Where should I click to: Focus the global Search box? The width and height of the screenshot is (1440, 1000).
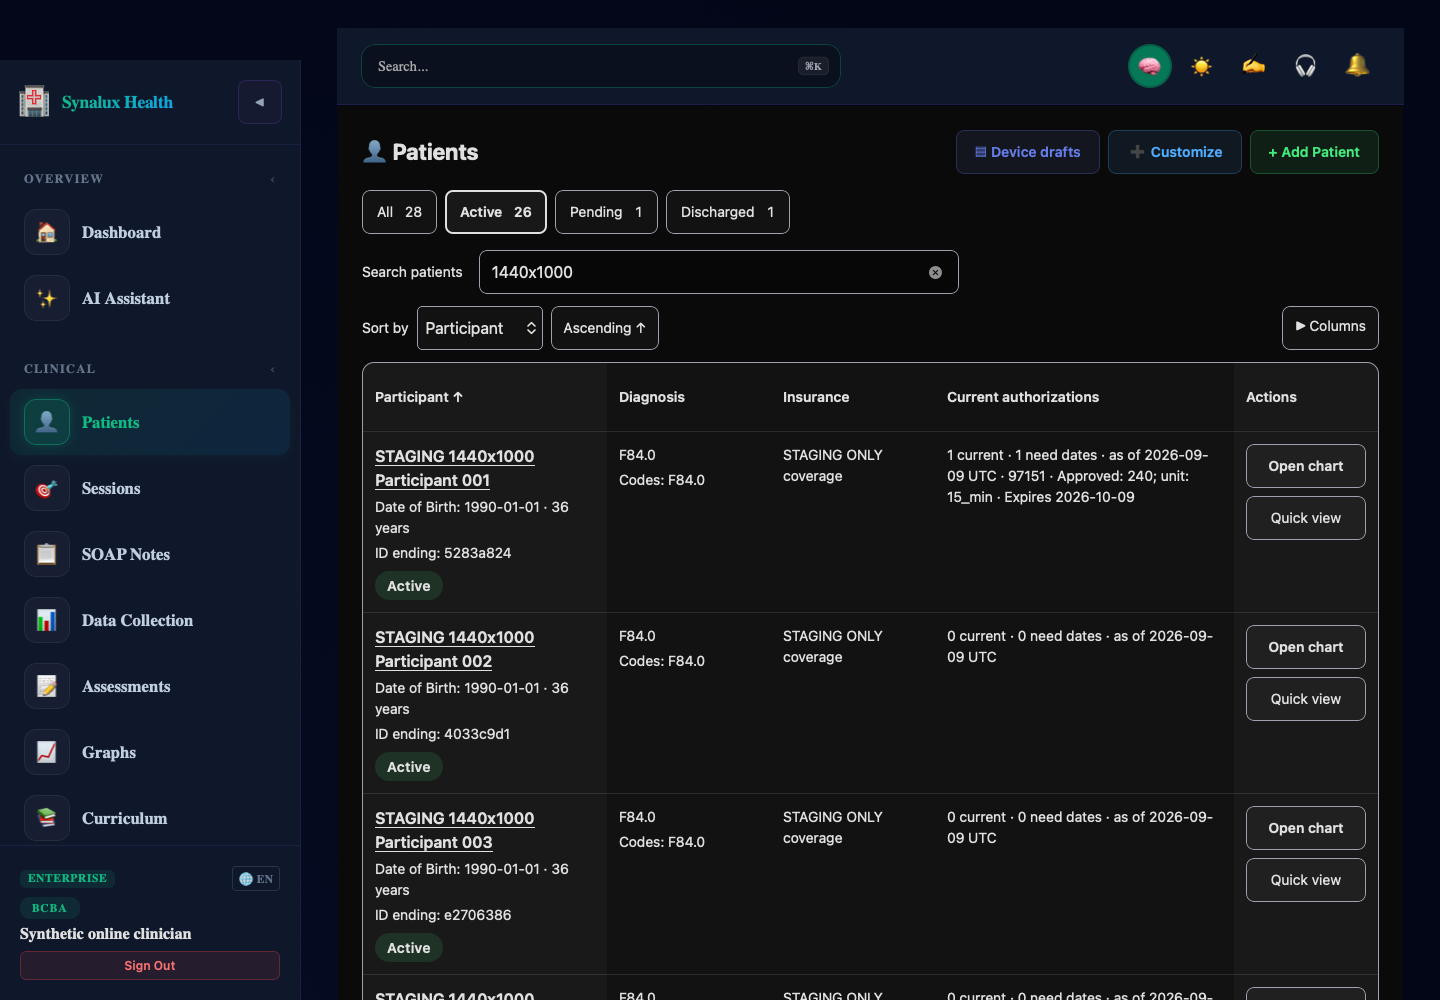point(601,66)
